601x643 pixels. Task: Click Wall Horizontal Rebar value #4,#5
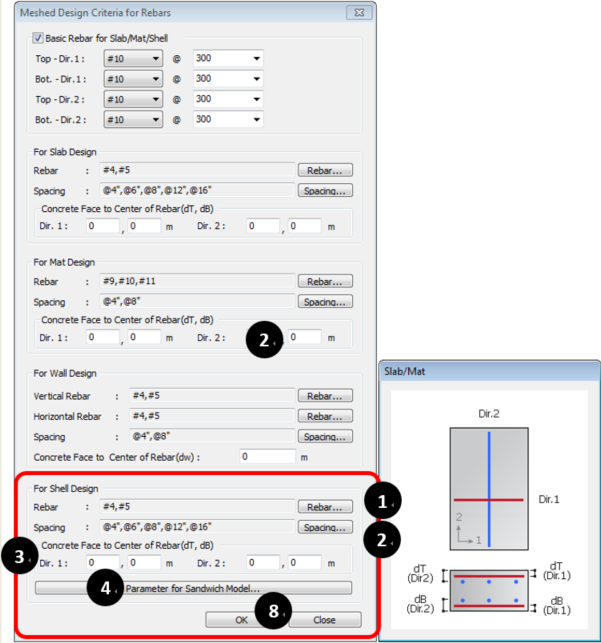pyautogui.click(x=212, y=416)
